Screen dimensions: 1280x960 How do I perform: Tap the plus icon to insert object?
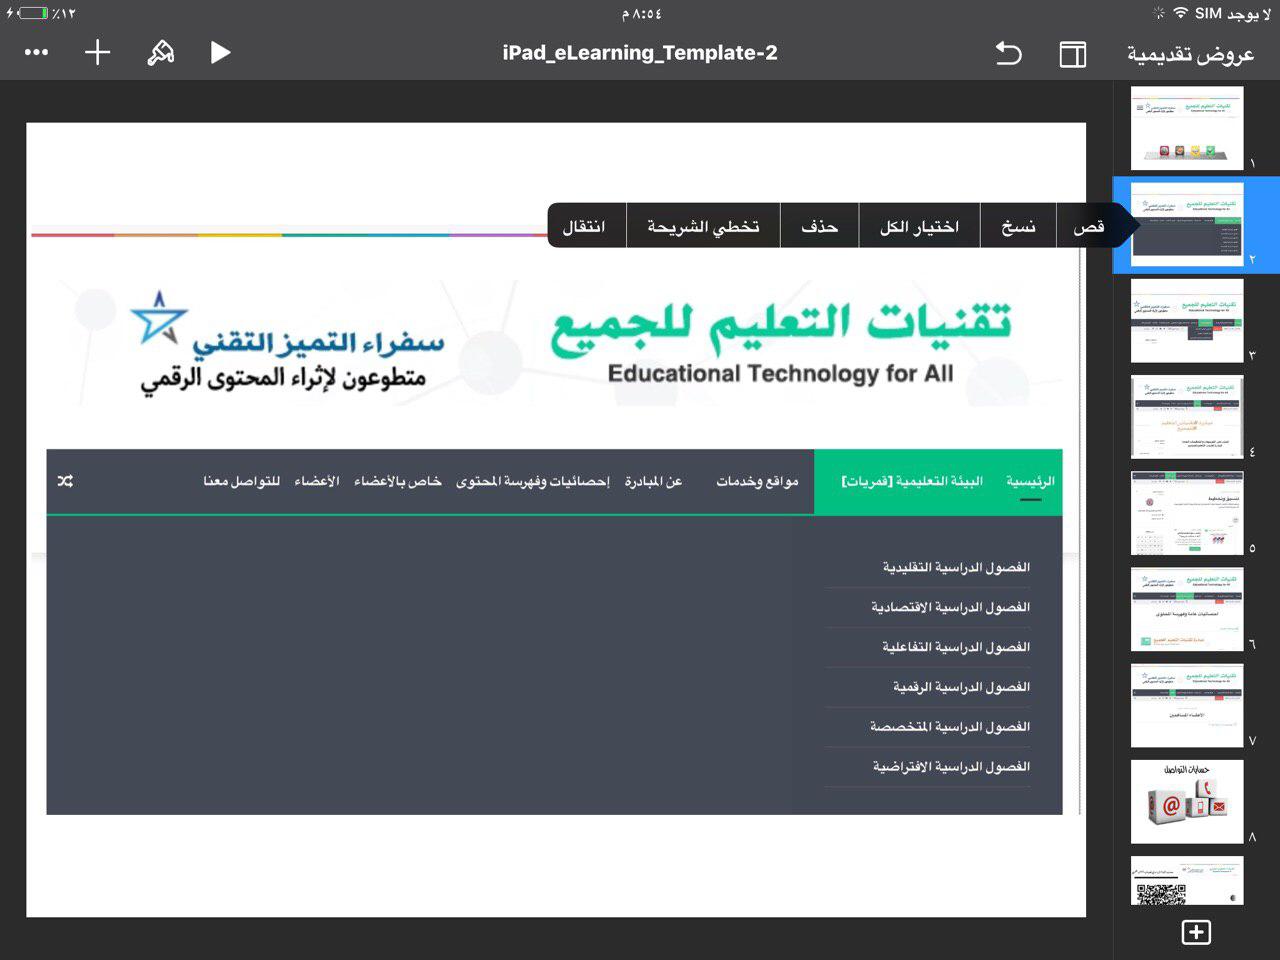coord(97,53)
